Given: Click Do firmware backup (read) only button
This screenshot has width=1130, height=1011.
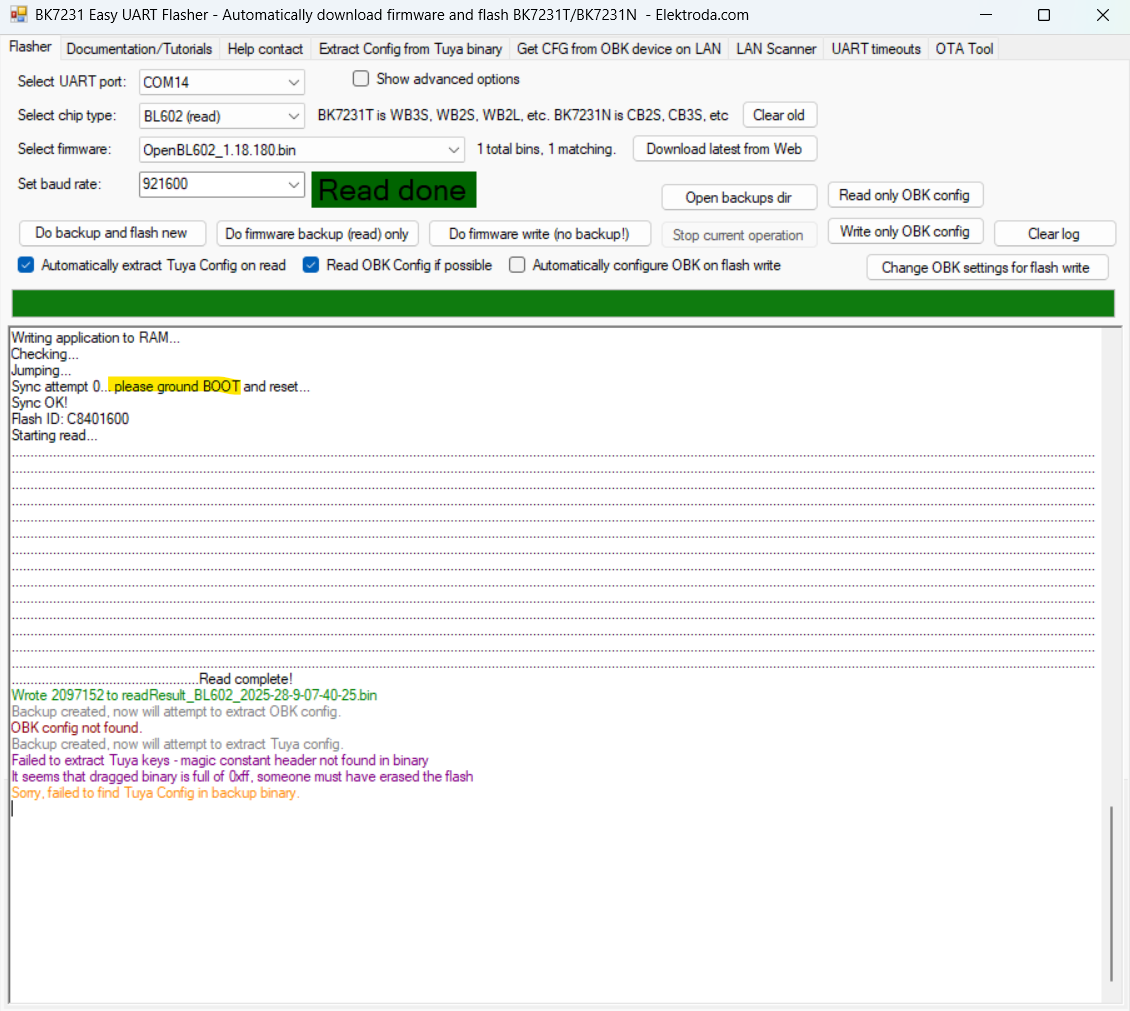Looking at the screenshot, I should 317,233.
